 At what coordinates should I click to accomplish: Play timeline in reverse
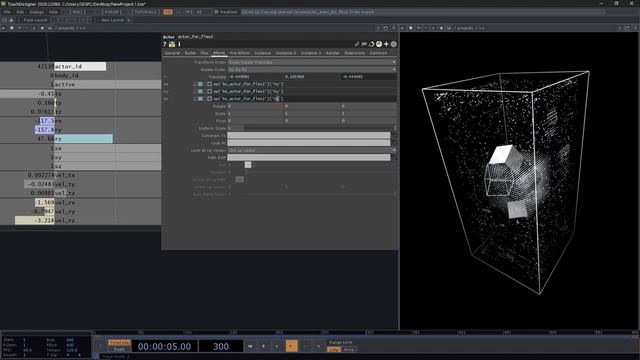point(277,346)
